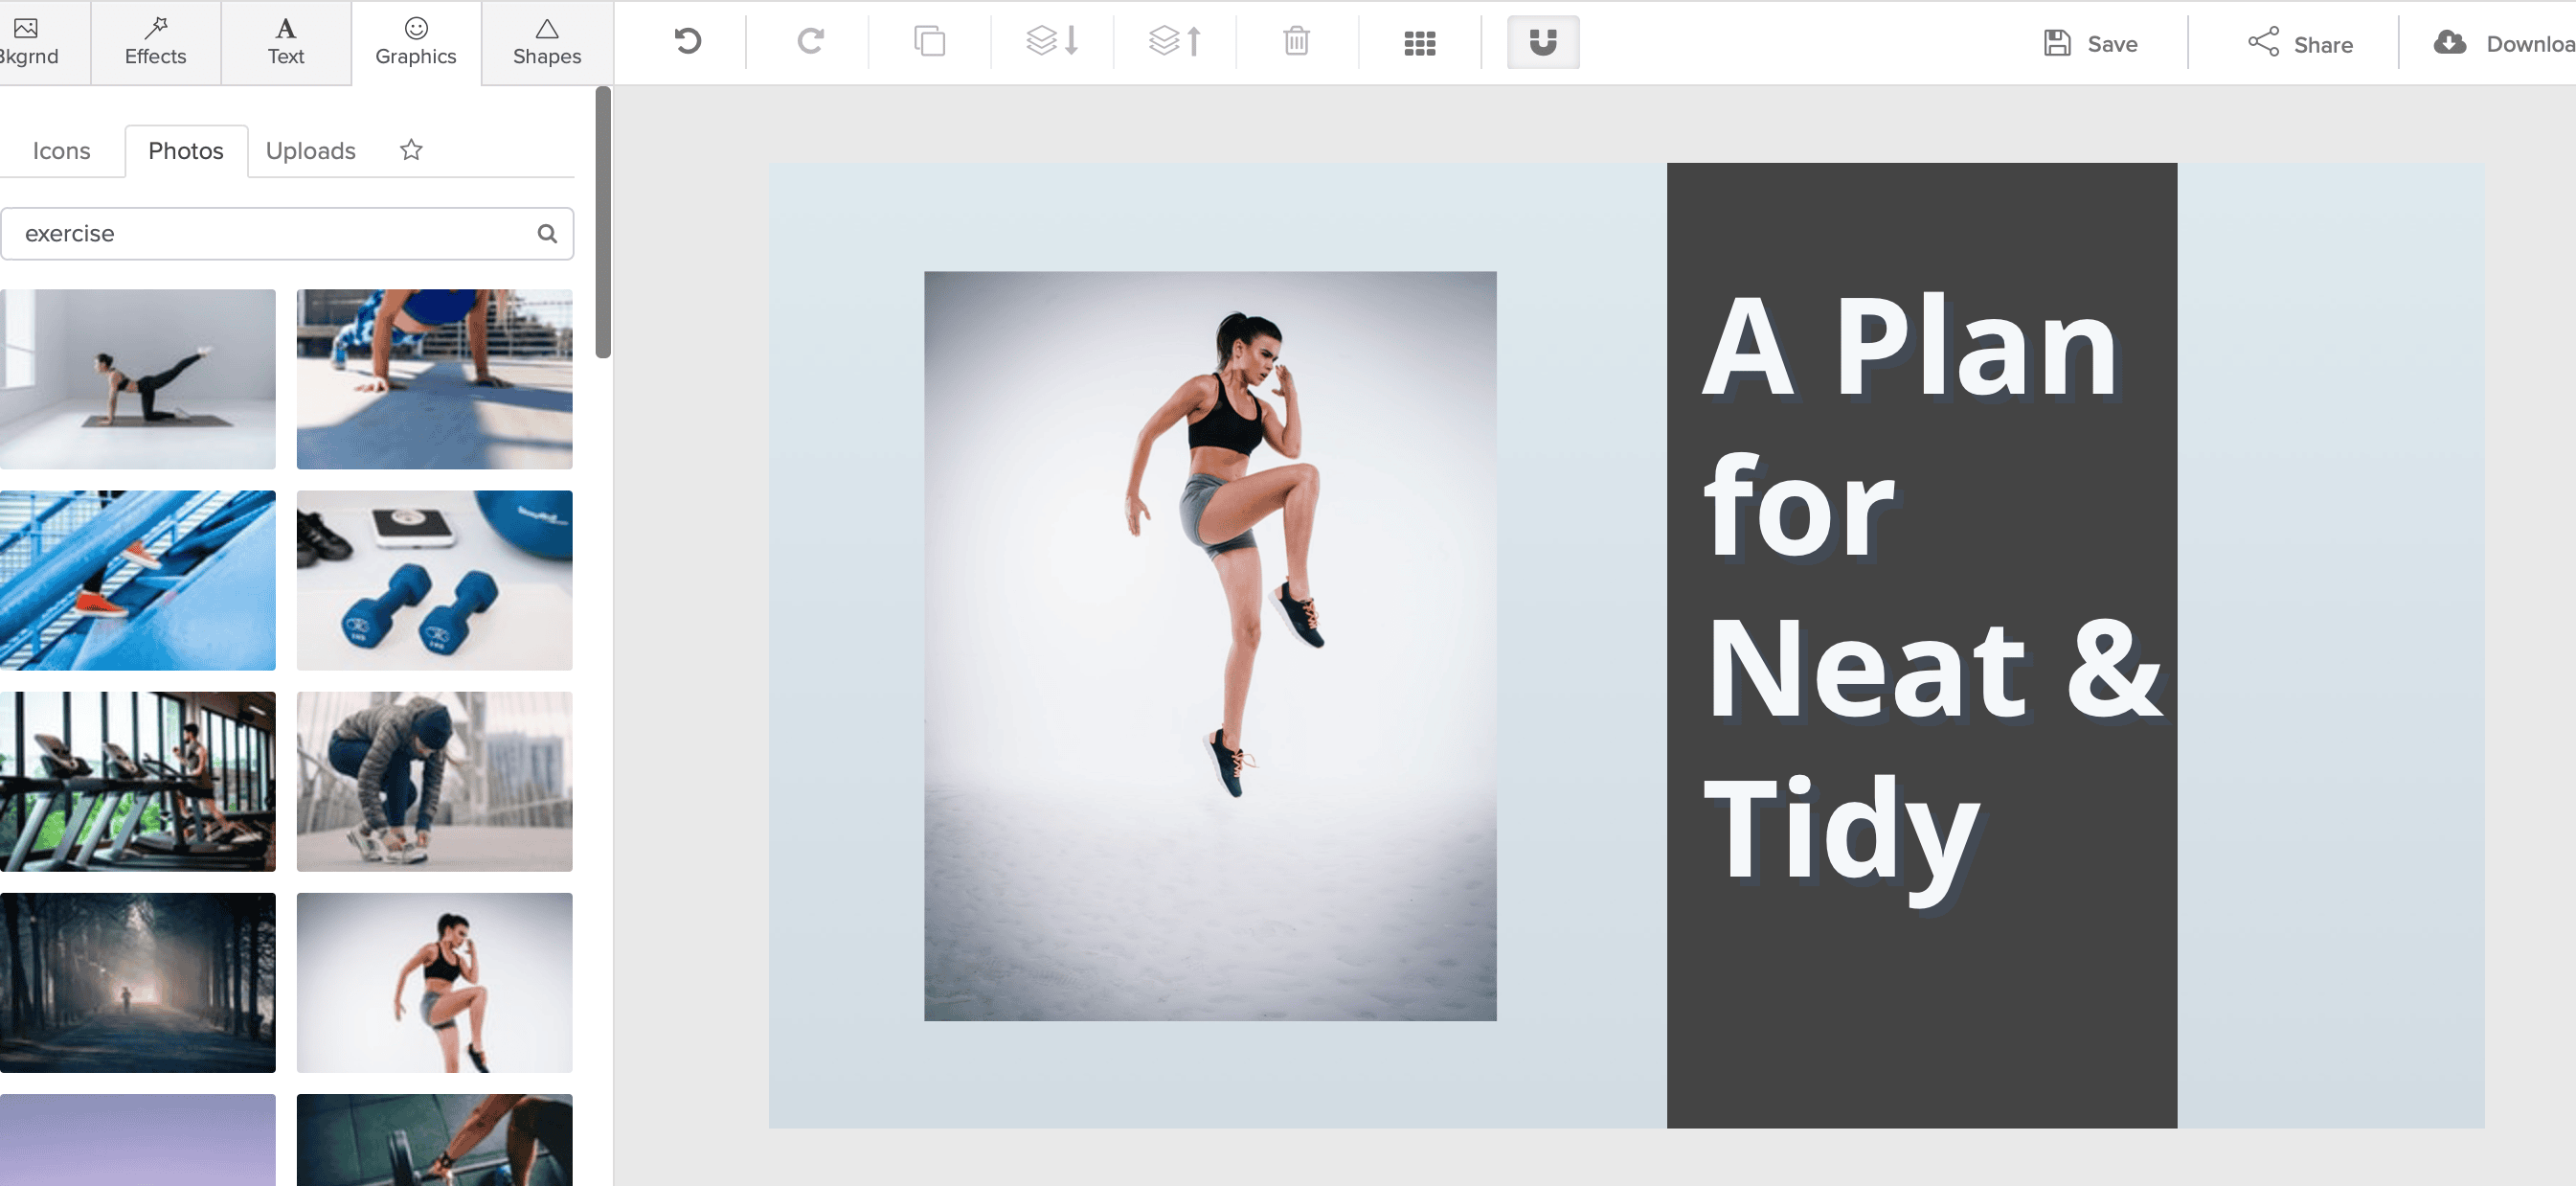Click the Duplicate layer icon

pyautogui.click(x=930, y=41)
